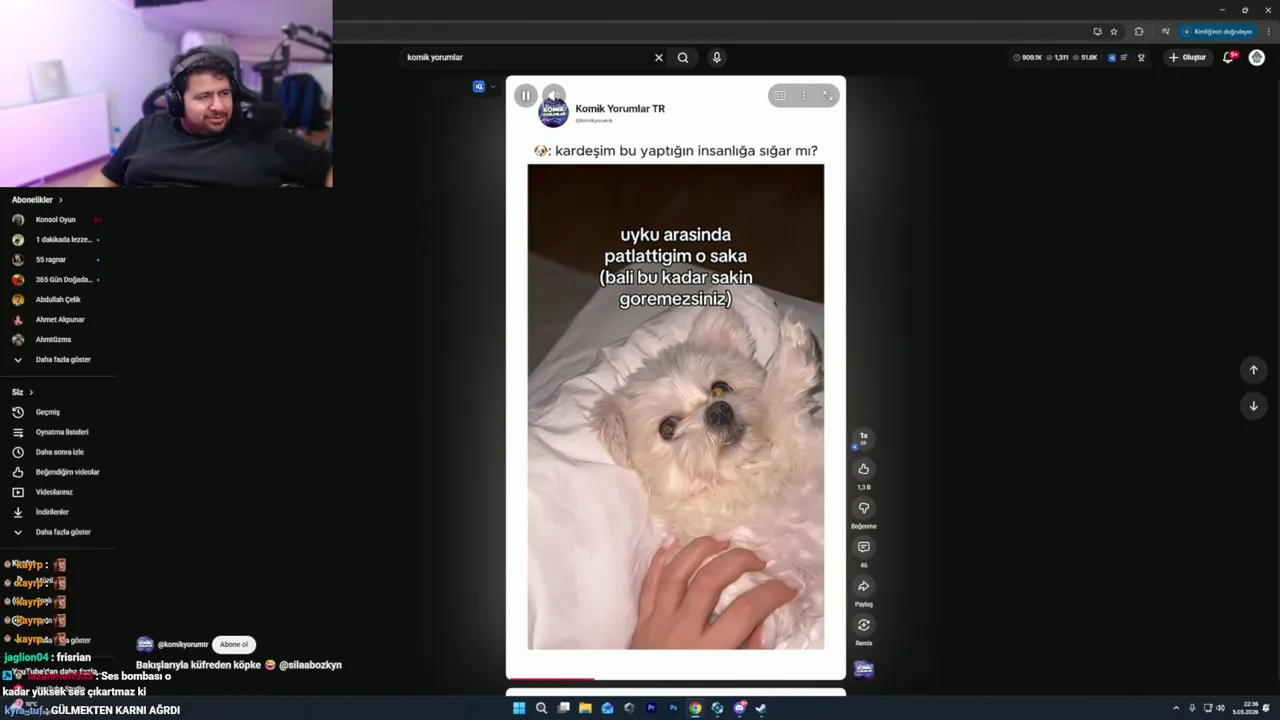This screenshot has height=720, width=1280.
Task: Open the Ahmet Akpunar subscription
Action: point(57,320)
